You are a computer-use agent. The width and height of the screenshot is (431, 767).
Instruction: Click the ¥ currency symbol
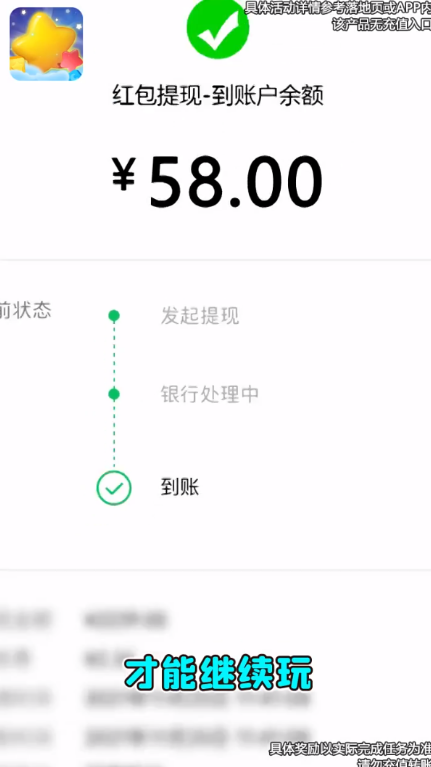(123, 174)
